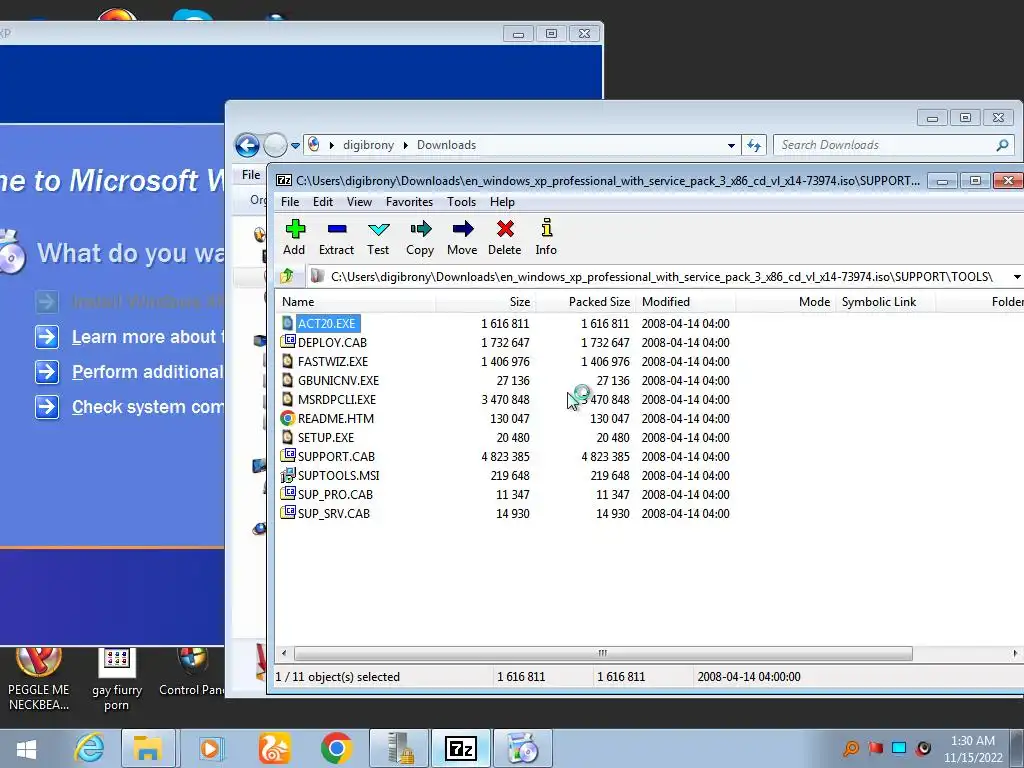Click the horizontal scrollbar in 7-Zip file list
This screenshot has height=768, width=1024.
coord(603,653)
